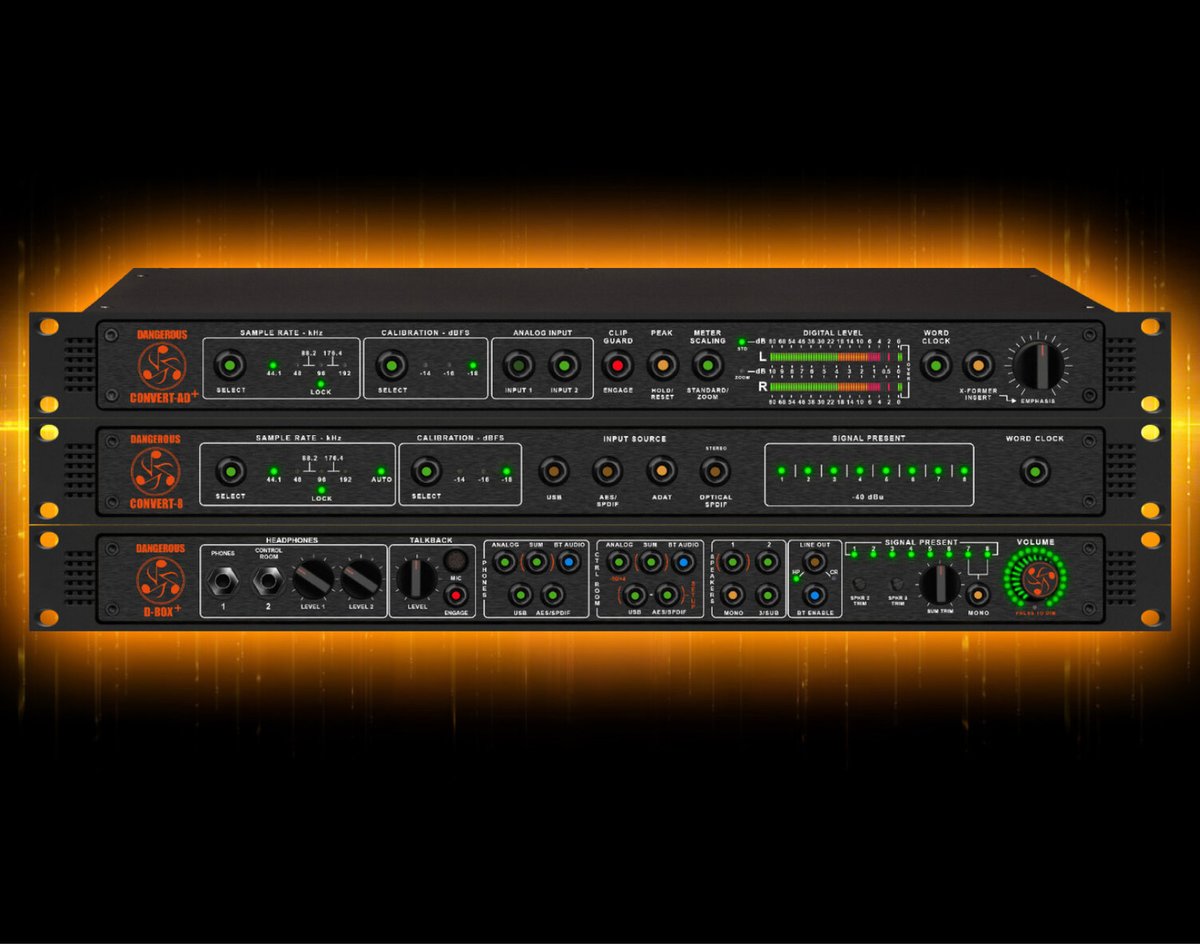Click the Lock LED on Convert-AD+
The height and width of the screenshot is (944, 1200).
321,382
